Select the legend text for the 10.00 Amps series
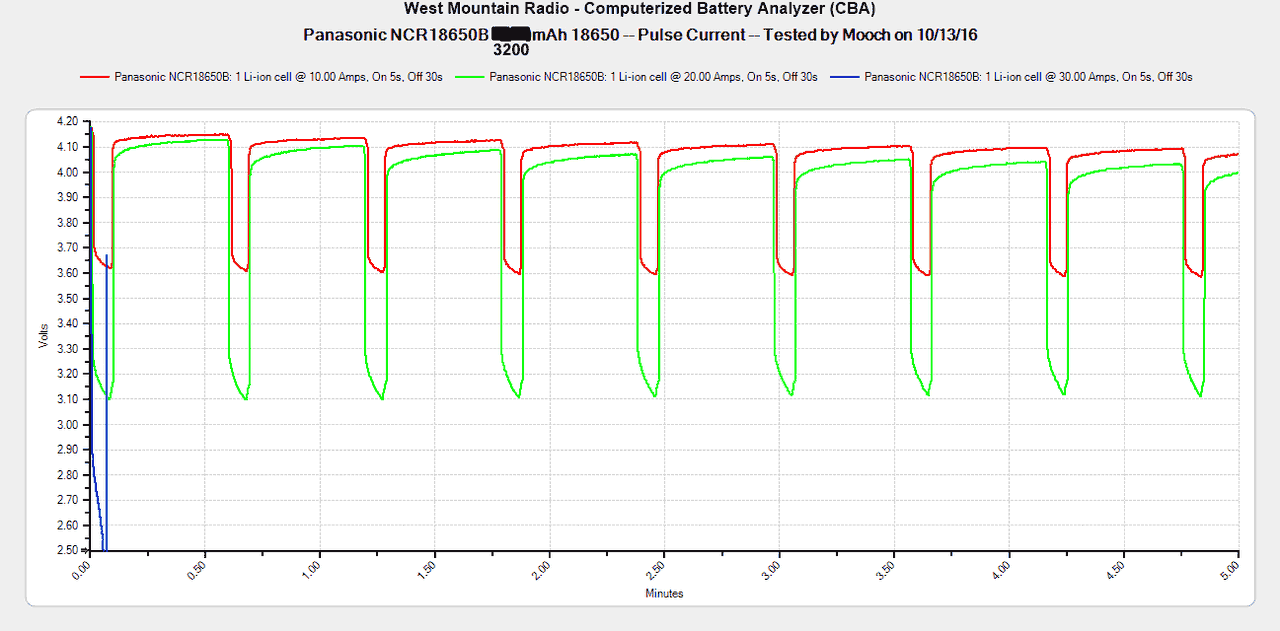The image size is (1280, 631). pos(279,77)
